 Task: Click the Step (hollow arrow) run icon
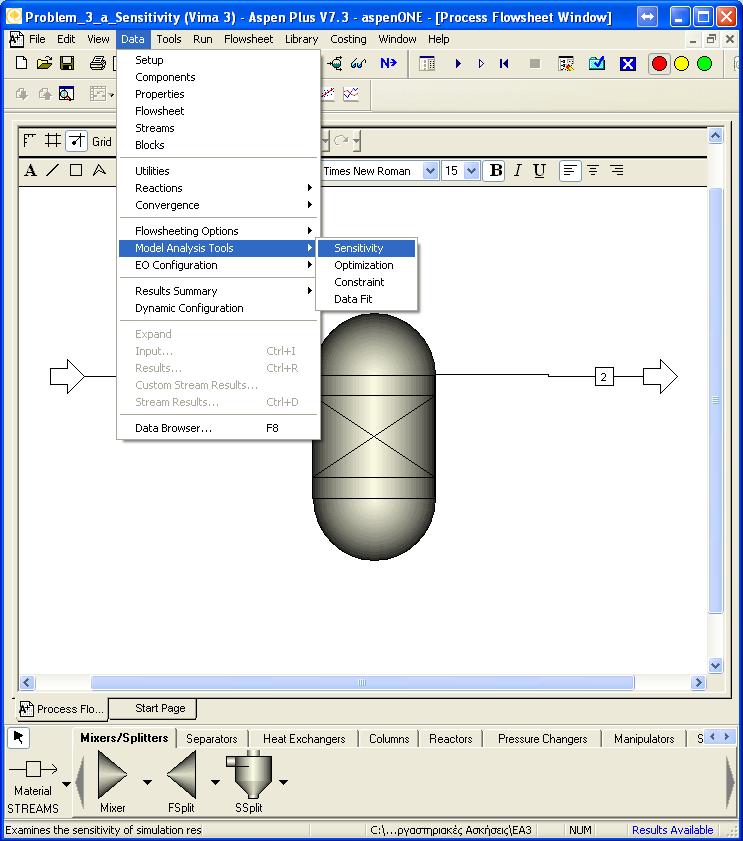coord(481,64)
